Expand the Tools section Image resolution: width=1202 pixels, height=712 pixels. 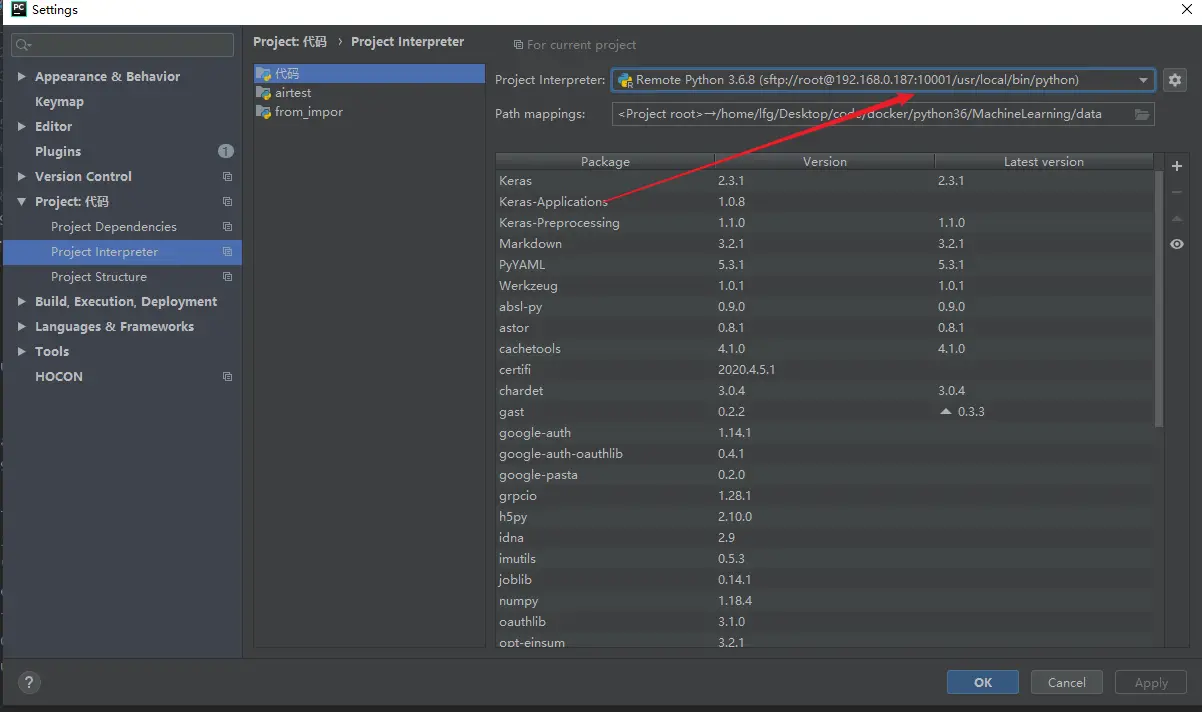point(22,352)
